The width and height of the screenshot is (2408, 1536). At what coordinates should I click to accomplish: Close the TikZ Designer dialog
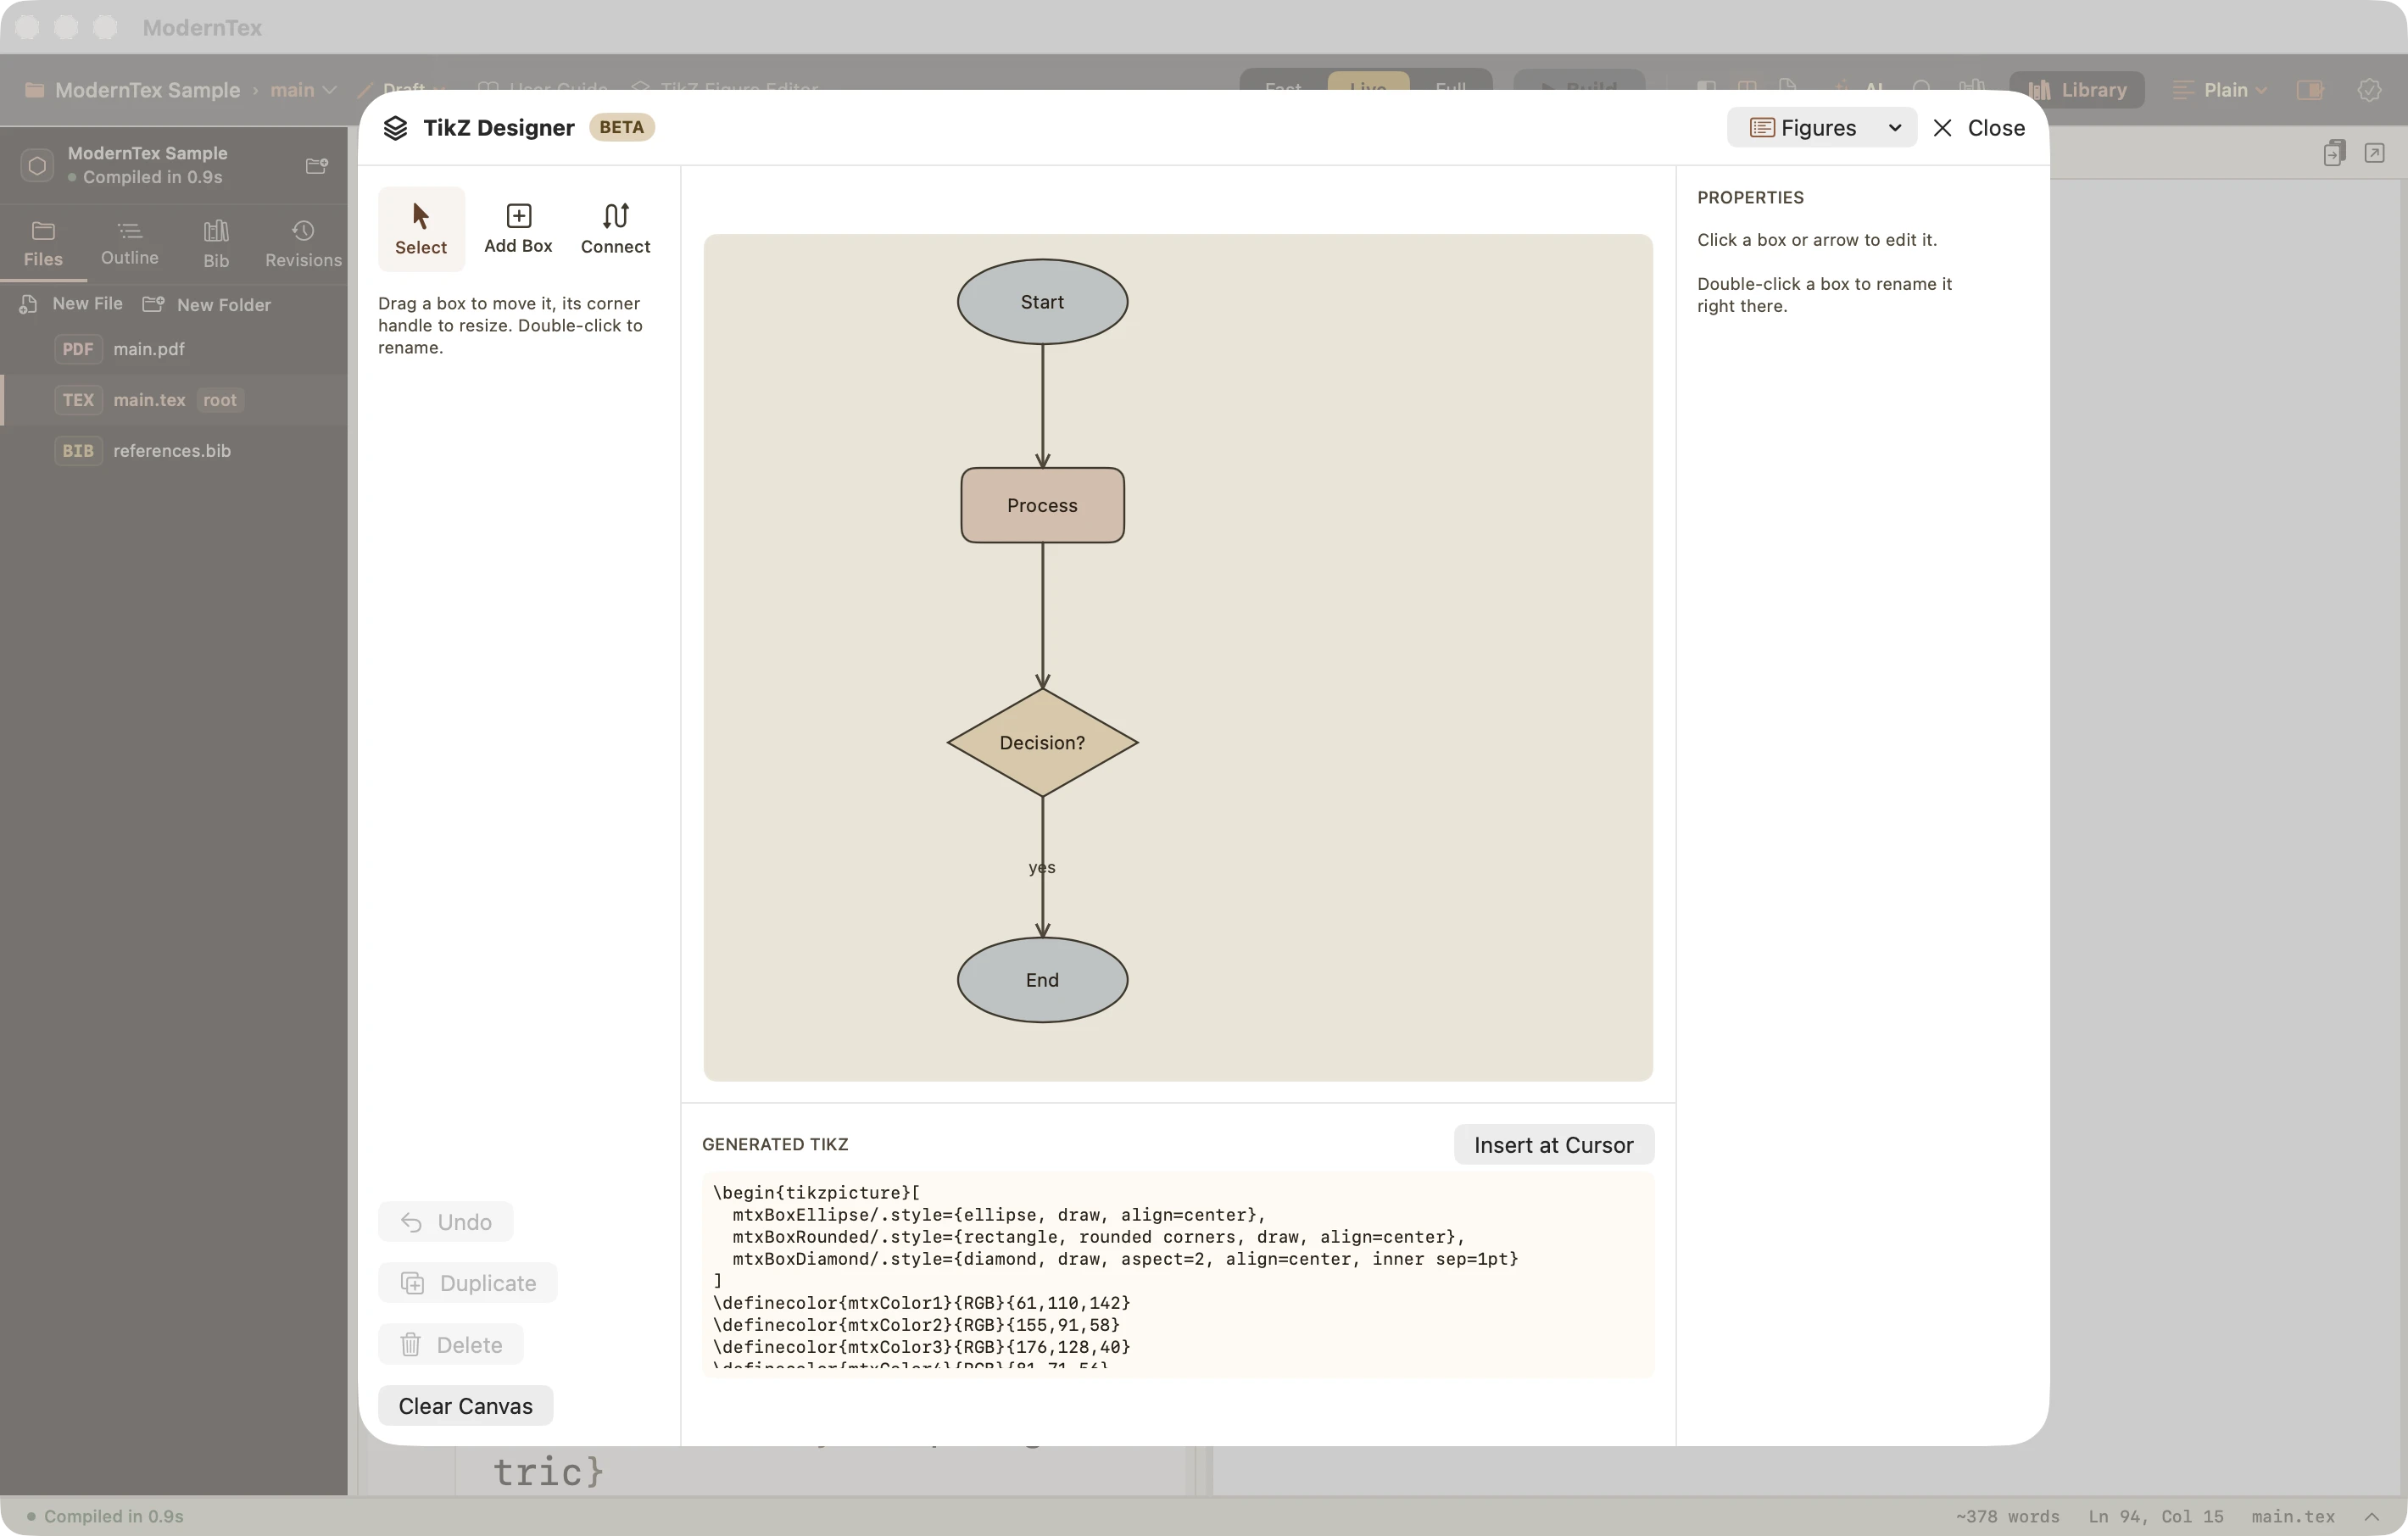tap(1978, 127)
